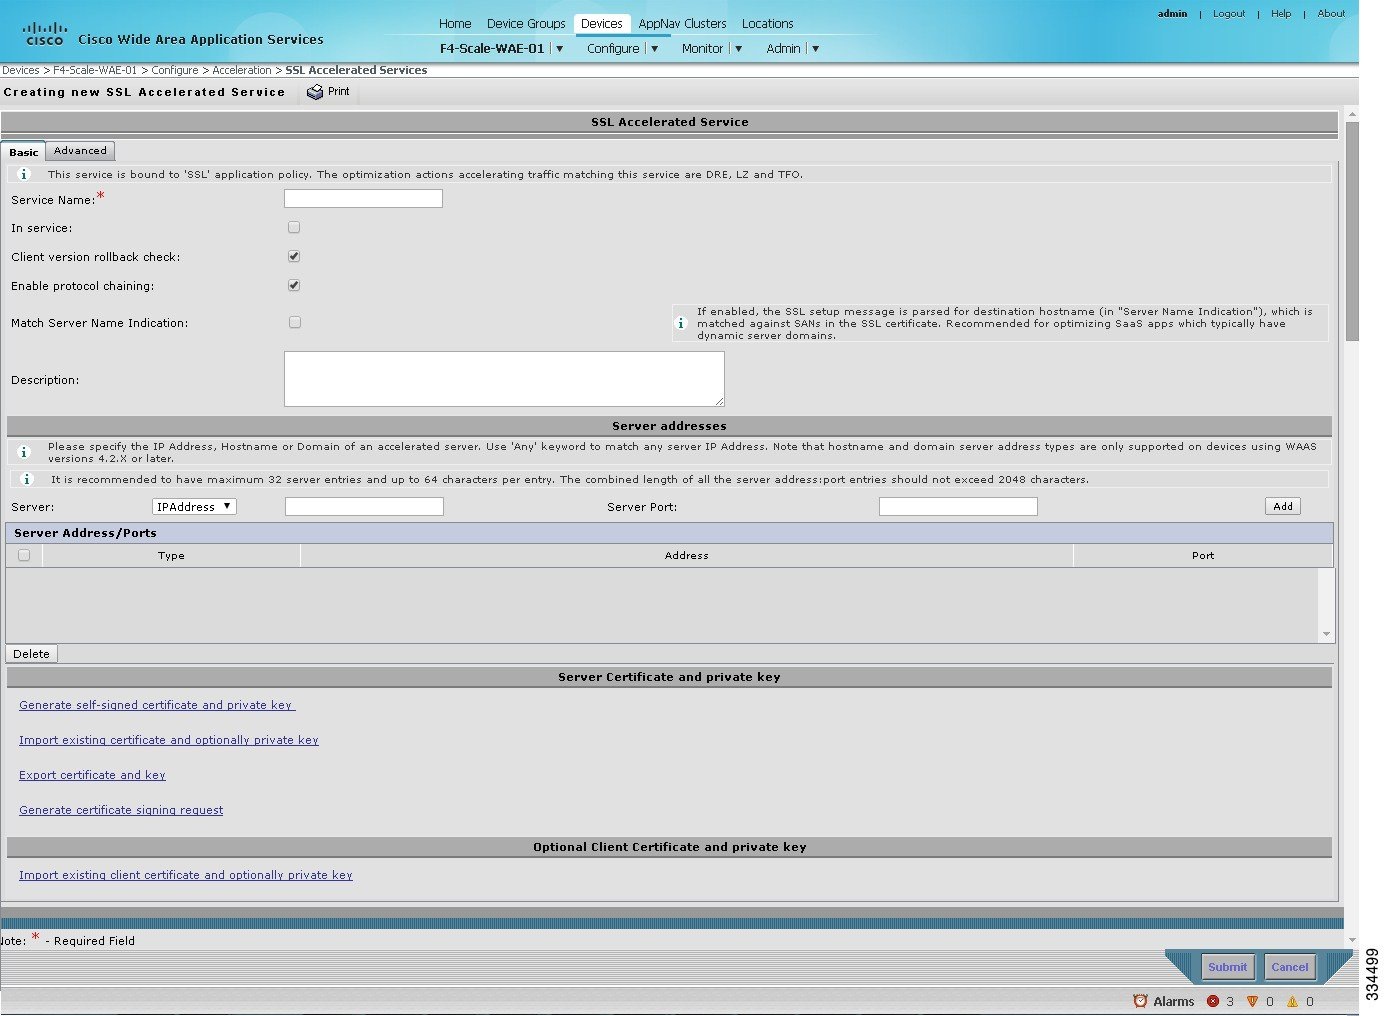Viewport: 1386px width, 1016px height.
Task: Select the Devices menu tab
Action: click(x=602, y=23)
